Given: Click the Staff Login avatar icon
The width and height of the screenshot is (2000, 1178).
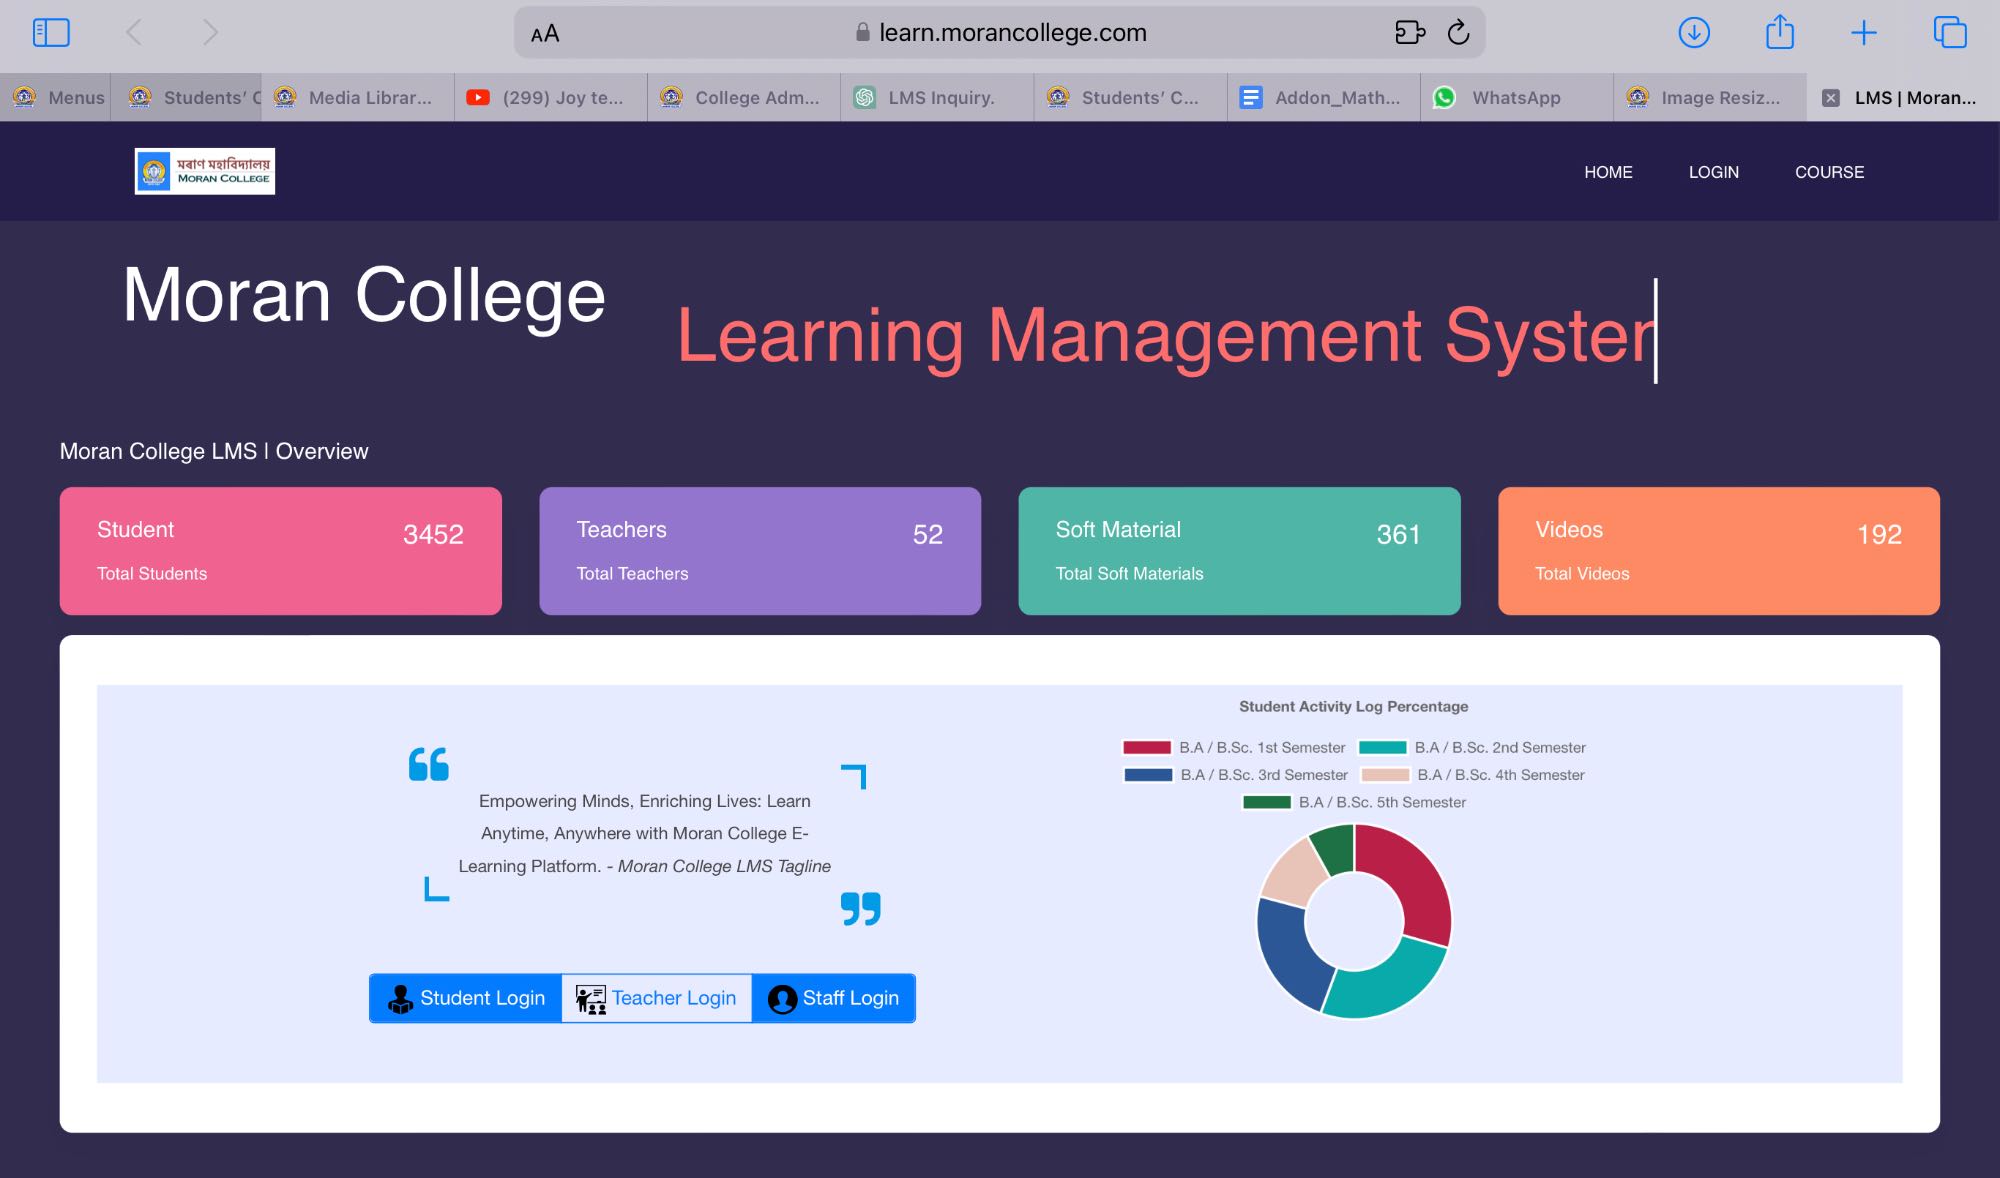Looking at the screenshot, I should click(782, 999).
